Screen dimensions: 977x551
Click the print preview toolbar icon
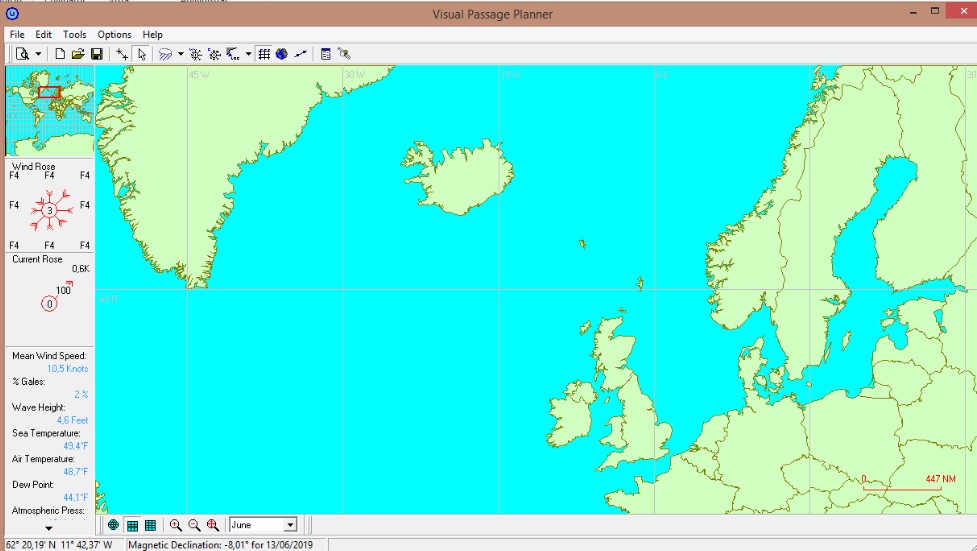(x=22, y=54)
